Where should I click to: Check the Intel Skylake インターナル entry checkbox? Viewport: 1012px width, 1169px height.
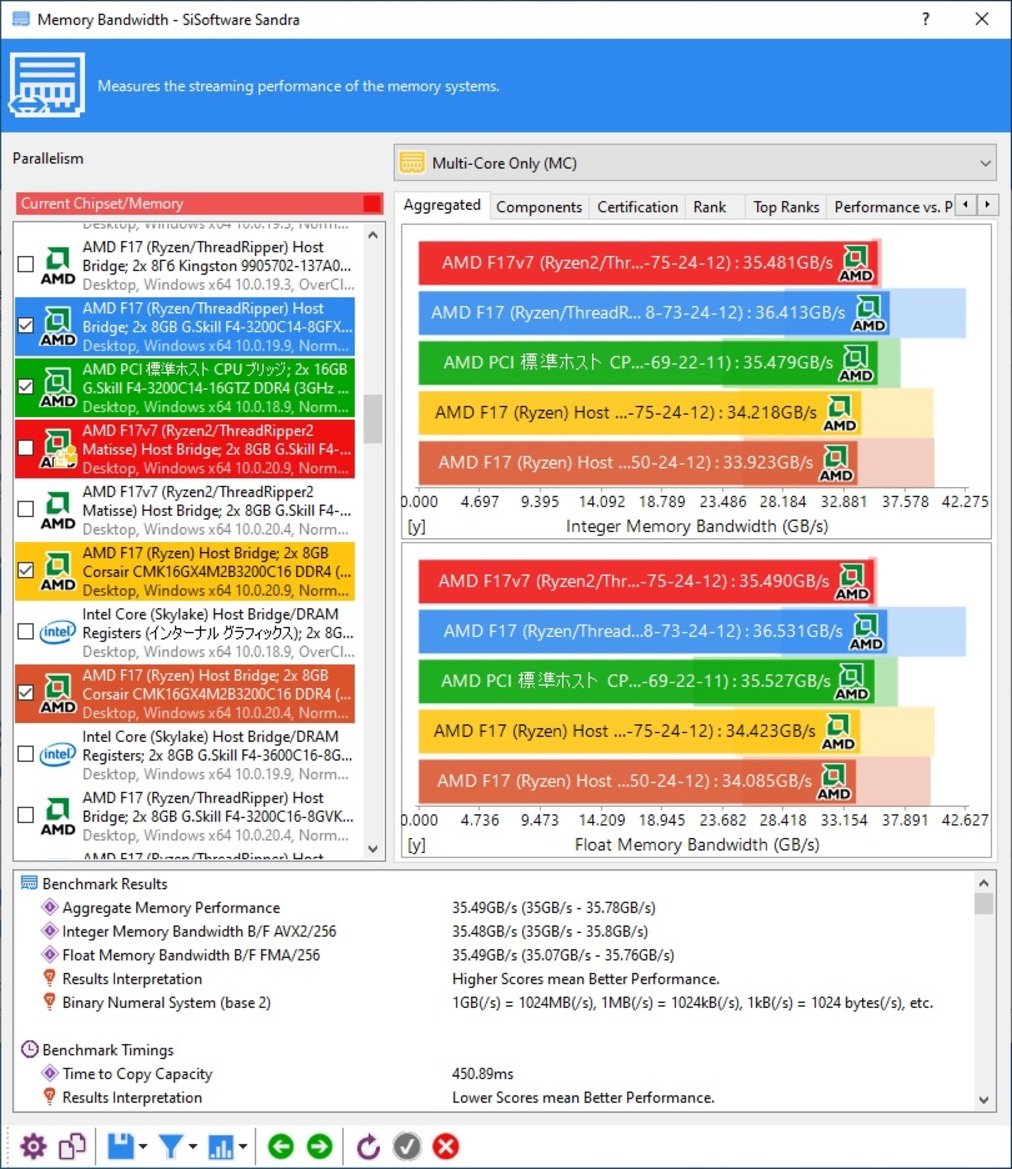[x=25, y=631]
